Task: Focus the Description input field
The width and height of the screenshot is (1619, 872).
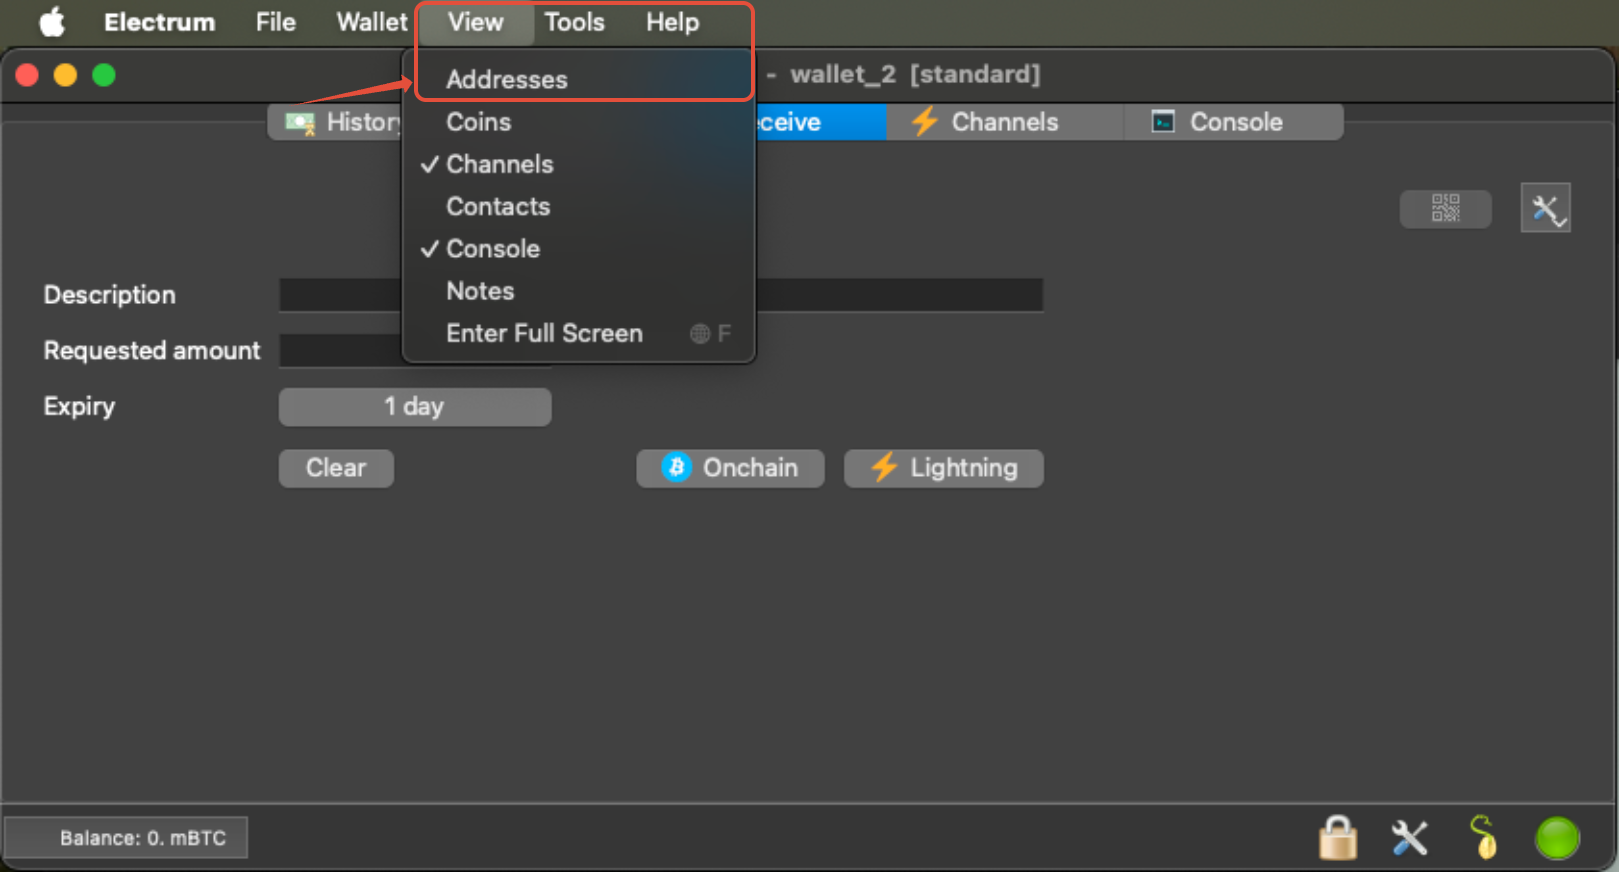Action: coord(661,295)
